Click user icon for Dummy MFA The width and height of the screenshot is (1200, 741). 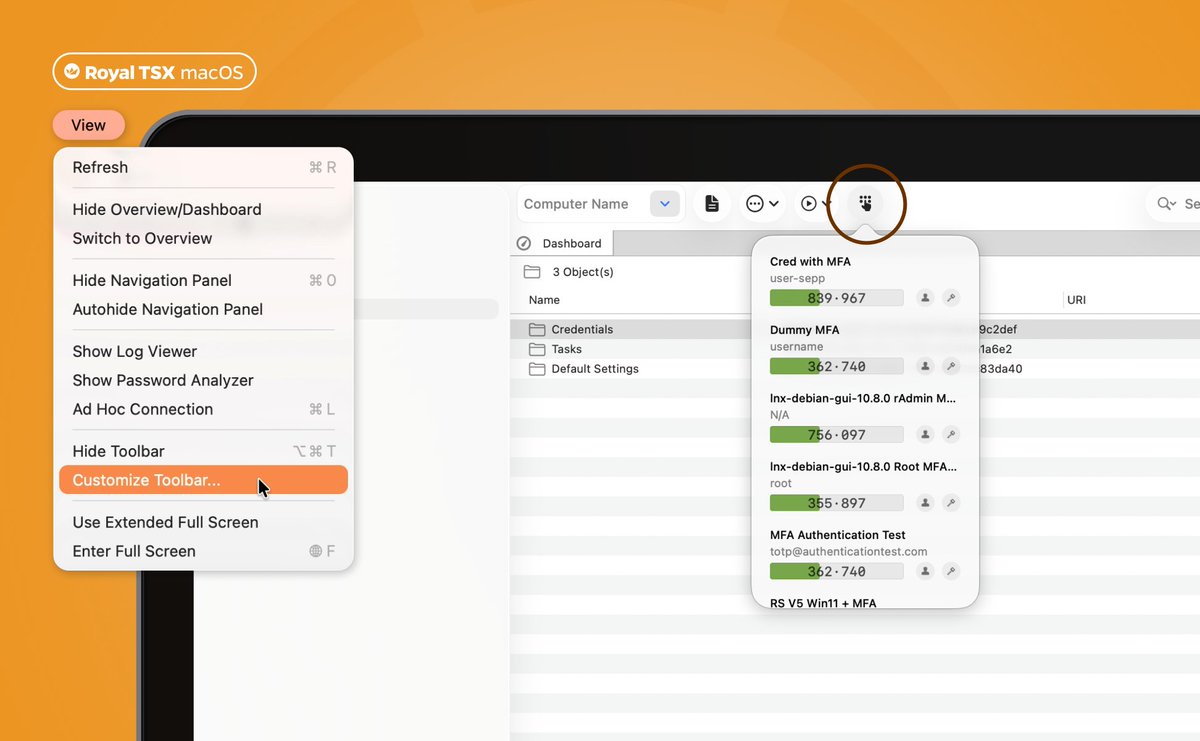click(925, 366)
